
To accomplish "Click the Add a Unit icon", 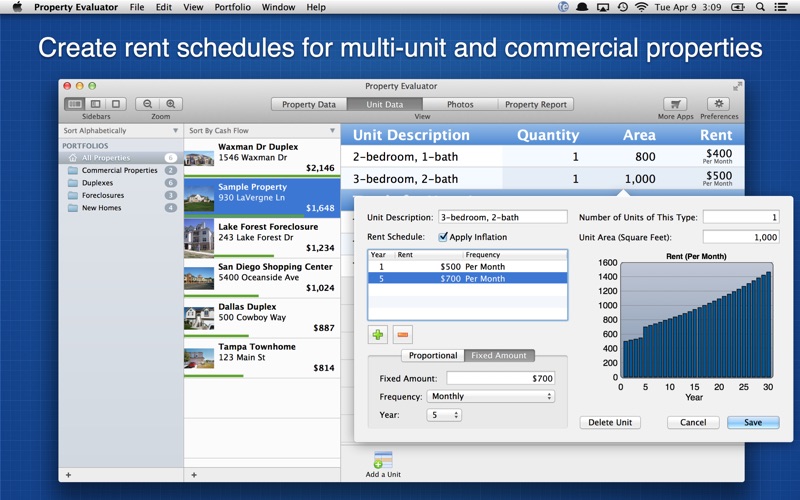I will pos(383,460).
